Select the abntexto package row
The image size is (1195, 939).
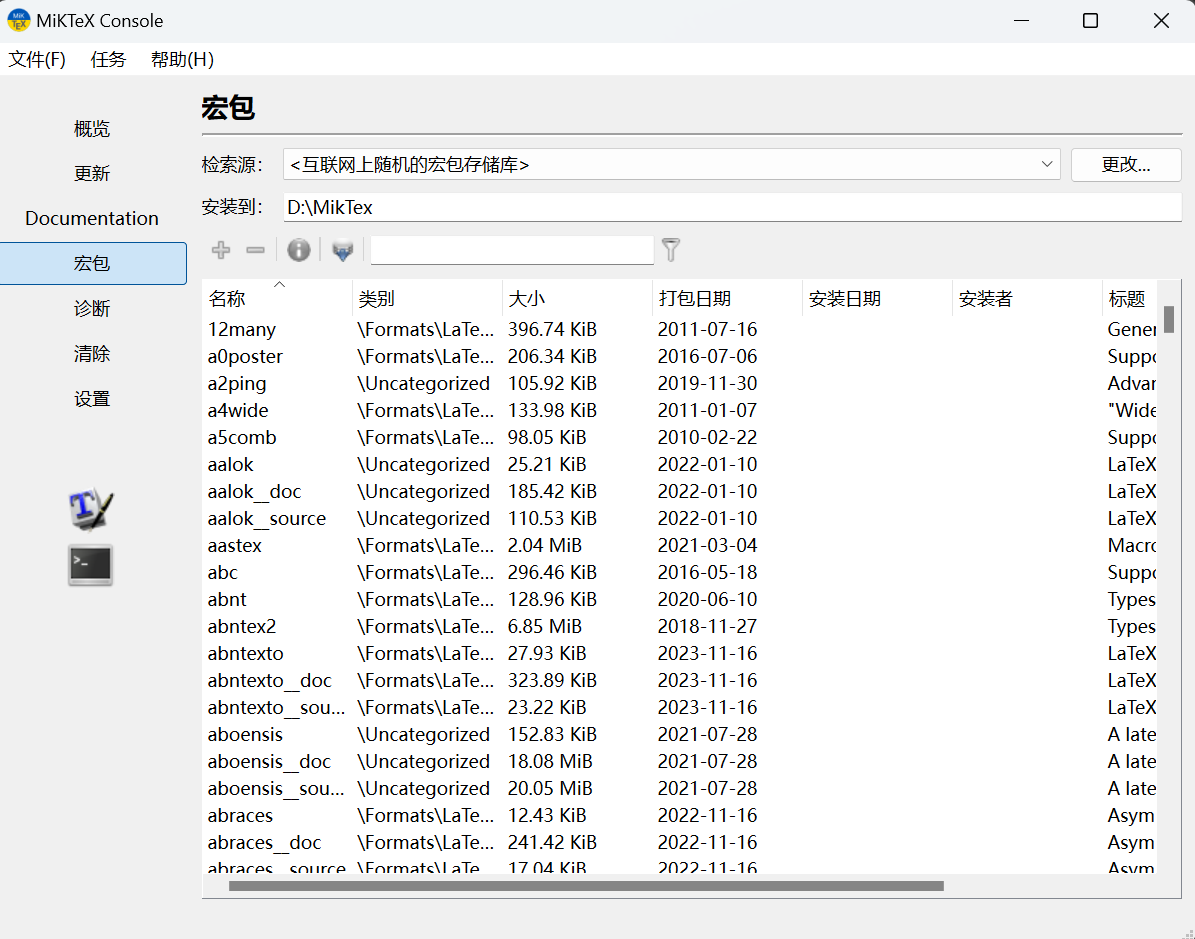click(x=680, y=653)
